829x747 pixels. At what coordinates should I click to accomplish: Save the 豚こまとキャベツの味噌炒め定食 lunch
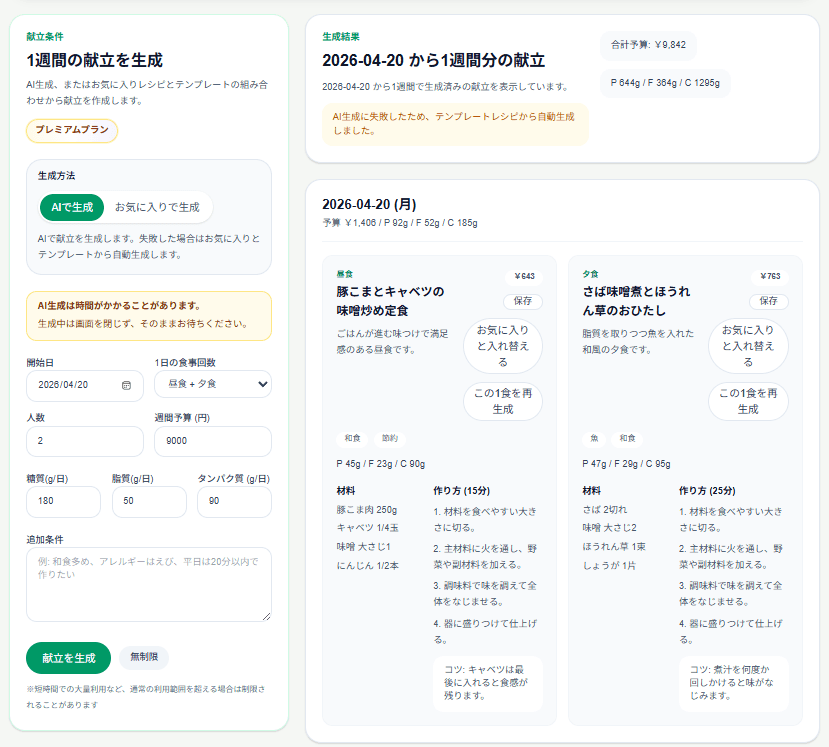[522, 301]
